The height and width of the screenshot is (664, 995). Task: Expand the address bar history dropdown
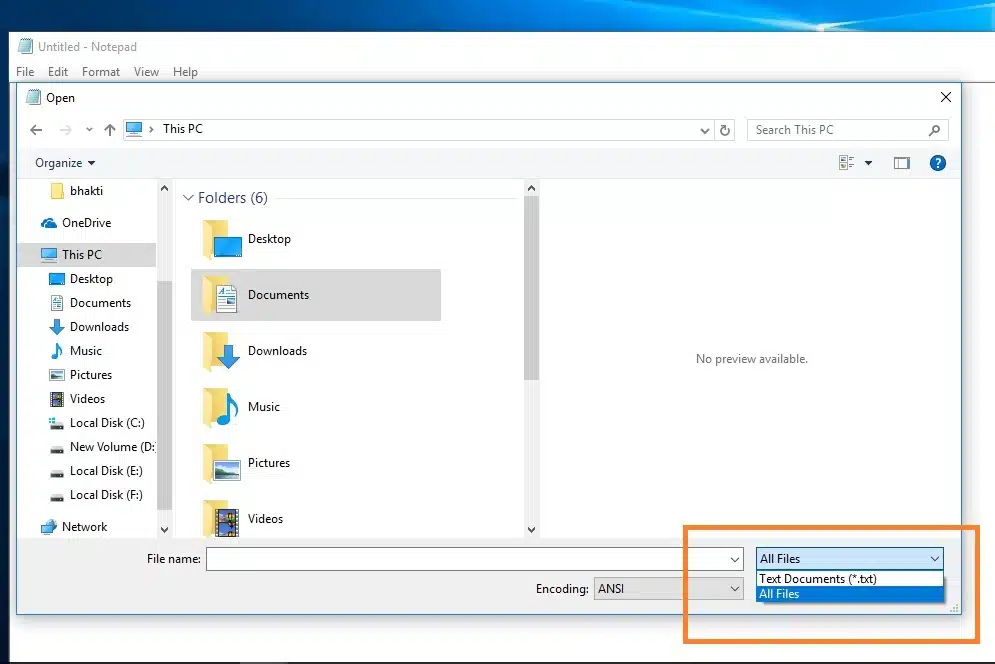[704, 131]
